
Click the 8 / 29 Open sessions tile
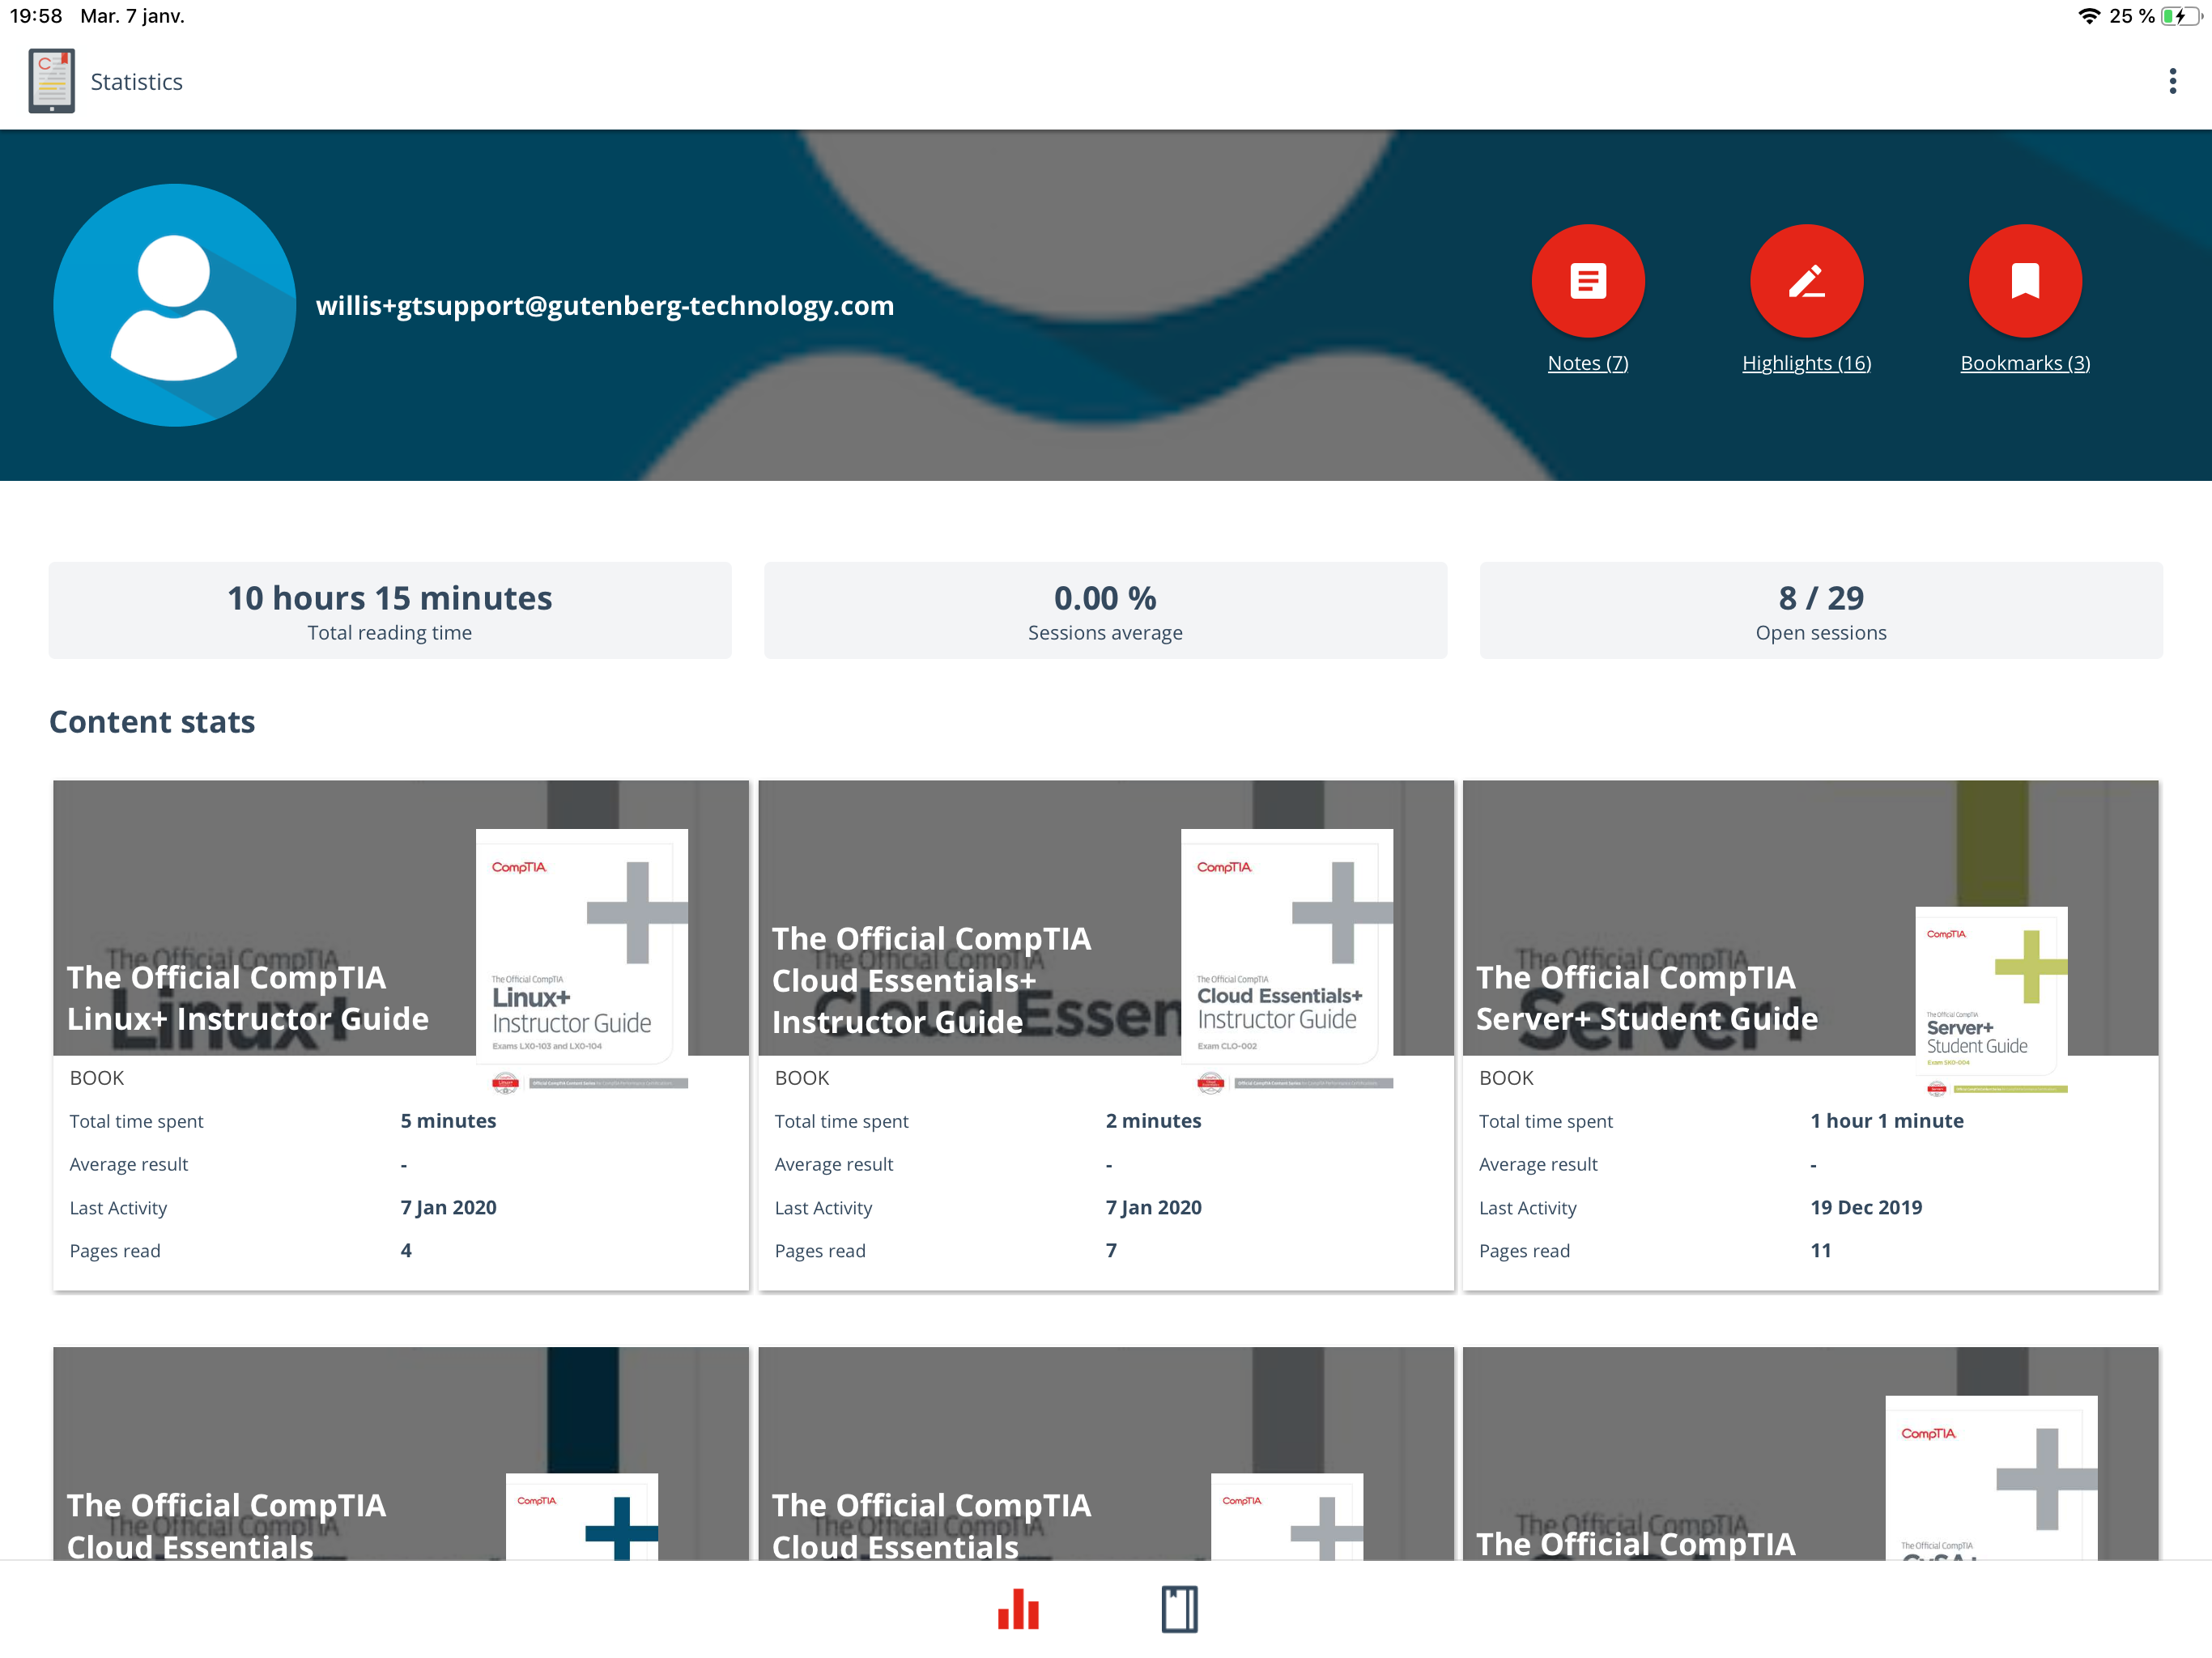click(x=1821, y=610)
